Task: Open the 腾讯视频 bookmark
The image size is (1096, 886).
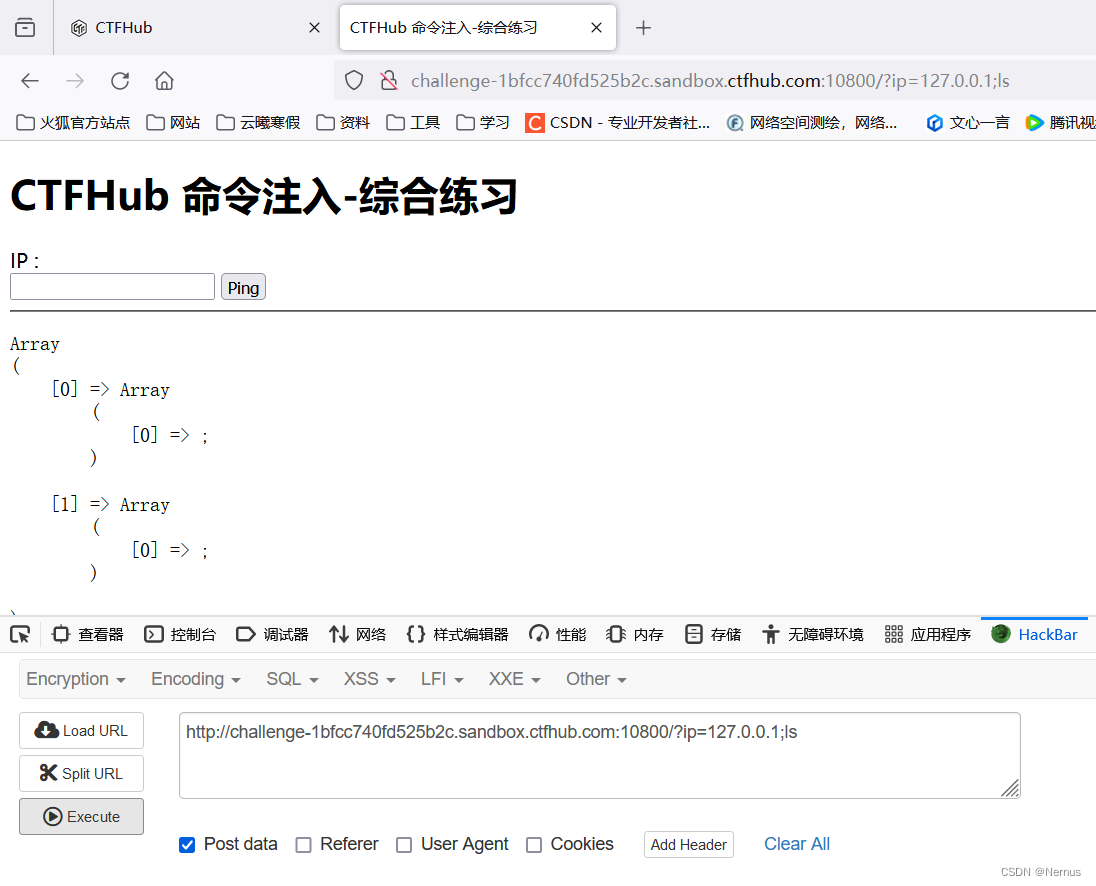Action: tap(1060, 123)
